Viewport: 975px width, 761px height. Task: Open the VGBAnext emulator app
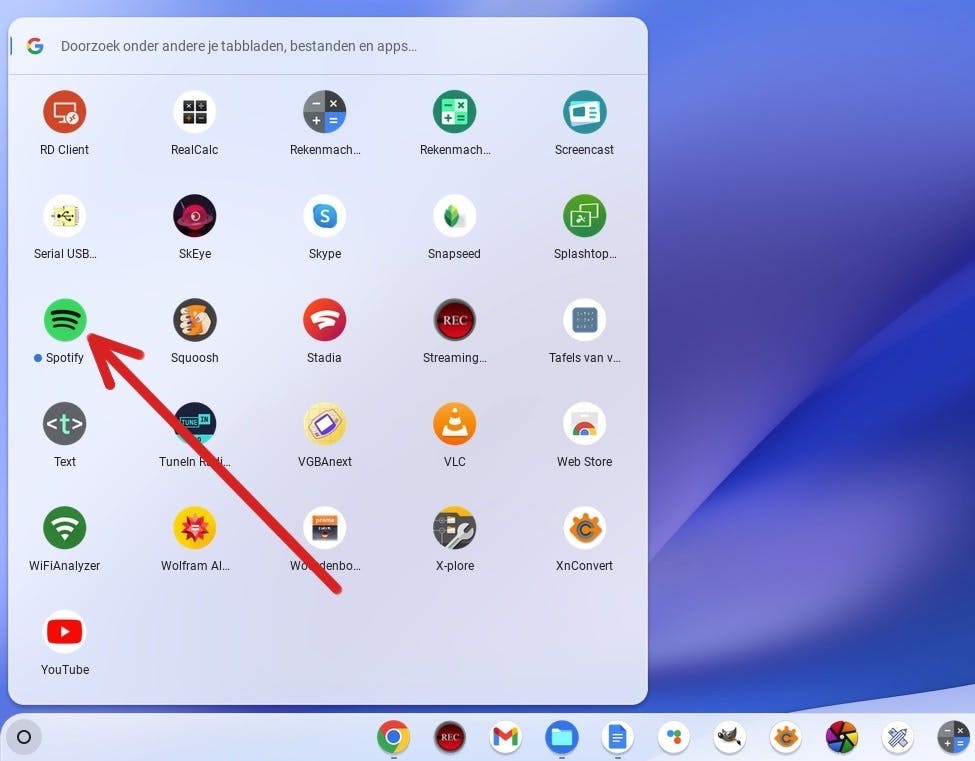(x=325, y=423)
